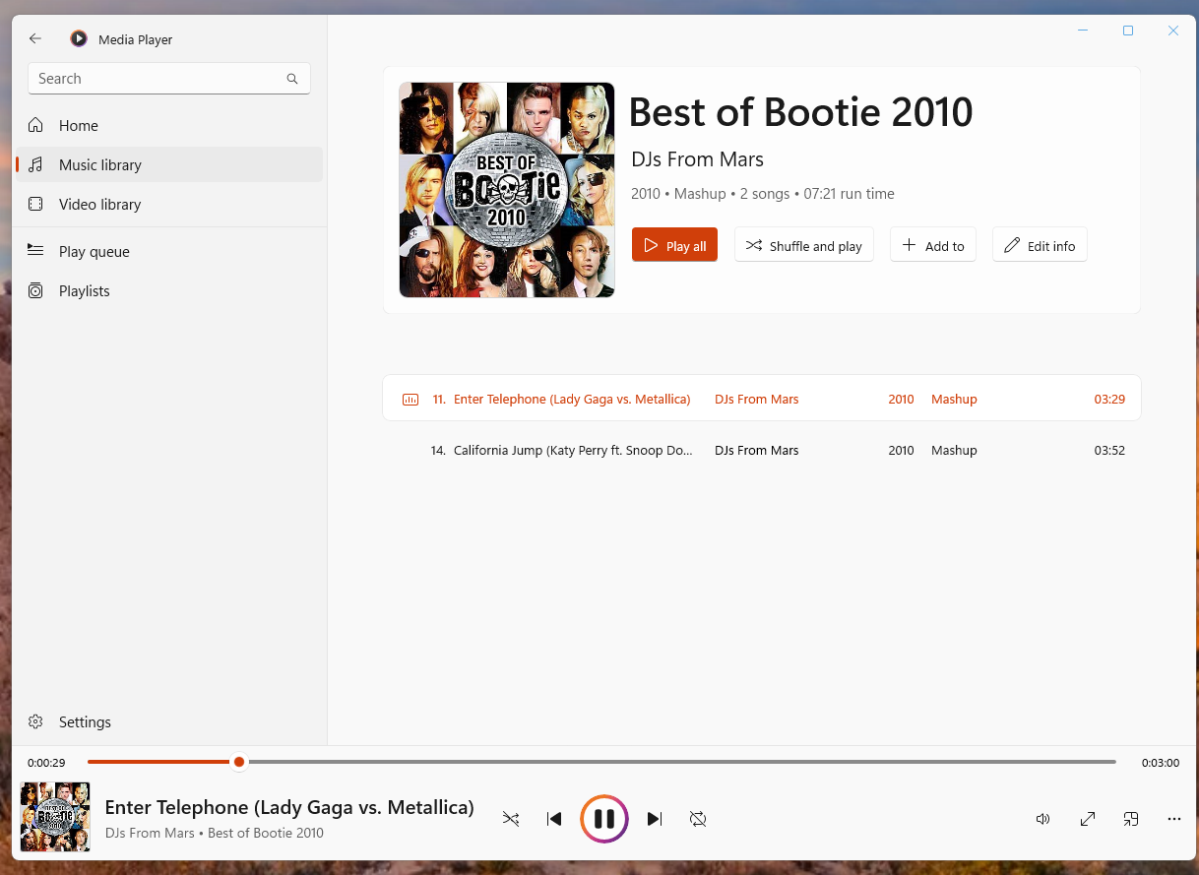Click the Best of Bootie album cover
Image resolution: width=1199 pixels, height=875 pixels.
pos(507,190)
